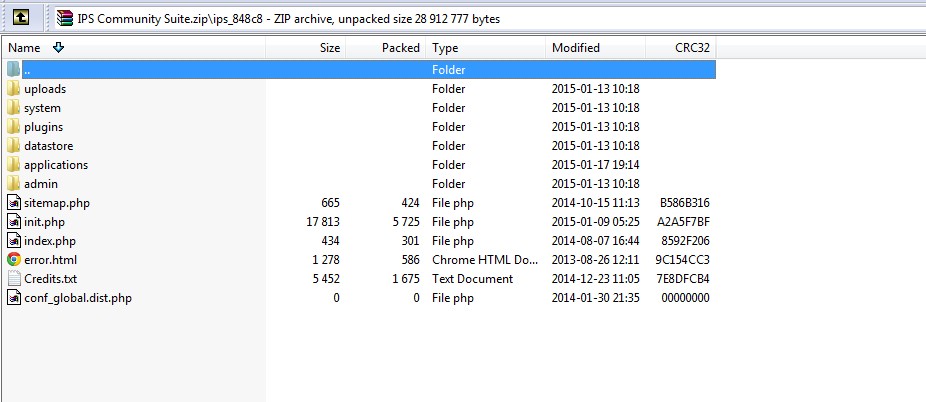
Task: Click the sitemap.php file icon
Action: [14, 203]
